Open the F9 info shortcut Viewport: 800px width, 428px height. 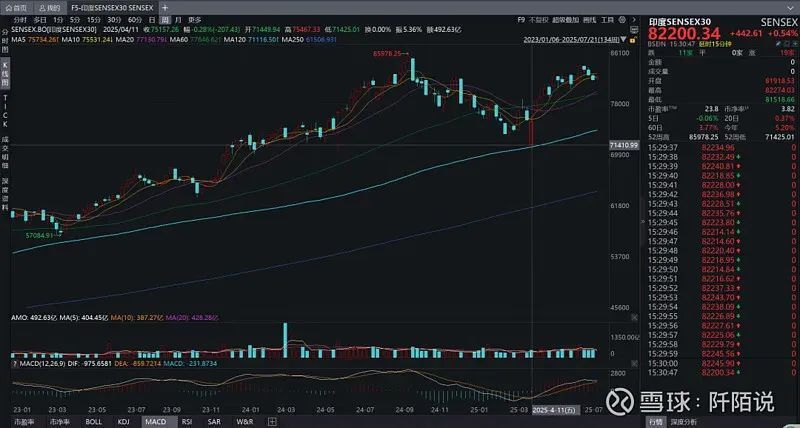[521, 20]
